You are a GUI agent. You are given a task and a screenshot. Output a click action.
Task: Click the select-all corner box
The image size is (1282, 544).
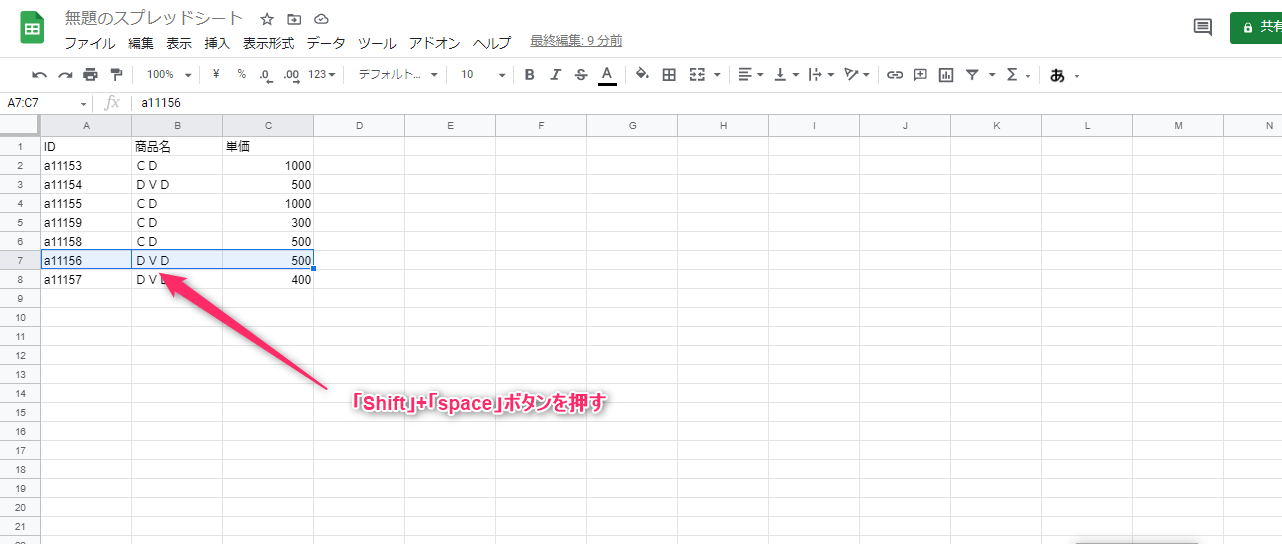[x=20, y=125]
